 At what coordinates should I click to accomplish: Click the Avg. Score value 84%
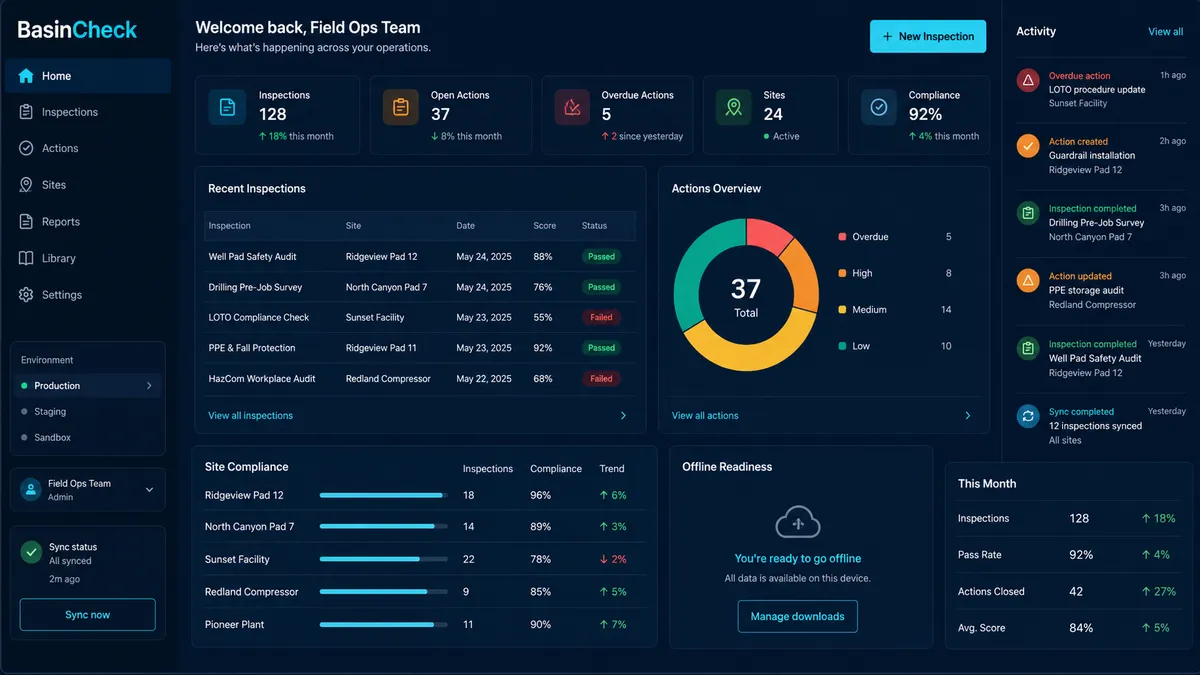[1081, 628]
